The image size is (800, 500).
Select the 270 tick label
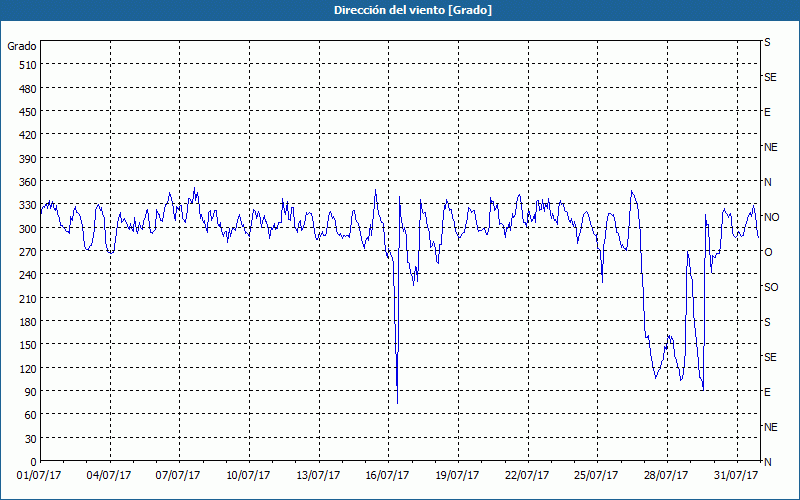tap(28, 252)
